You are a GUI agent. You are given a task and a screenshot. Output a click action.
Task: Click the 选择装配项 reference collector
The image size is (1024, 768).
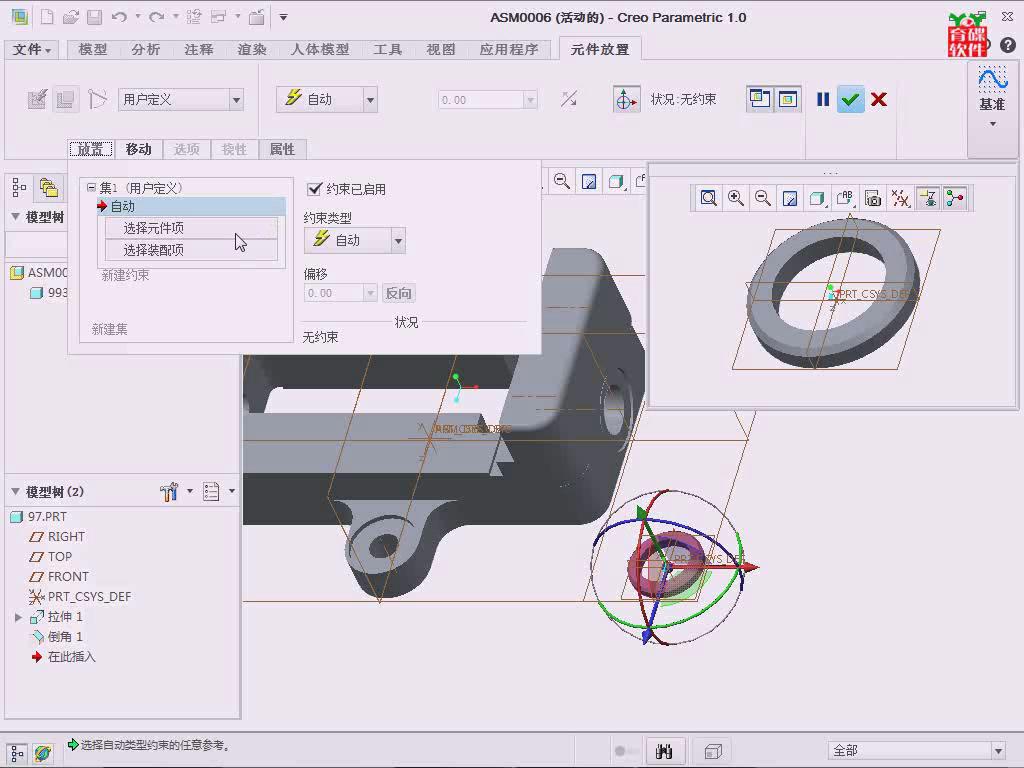(191, 250)
